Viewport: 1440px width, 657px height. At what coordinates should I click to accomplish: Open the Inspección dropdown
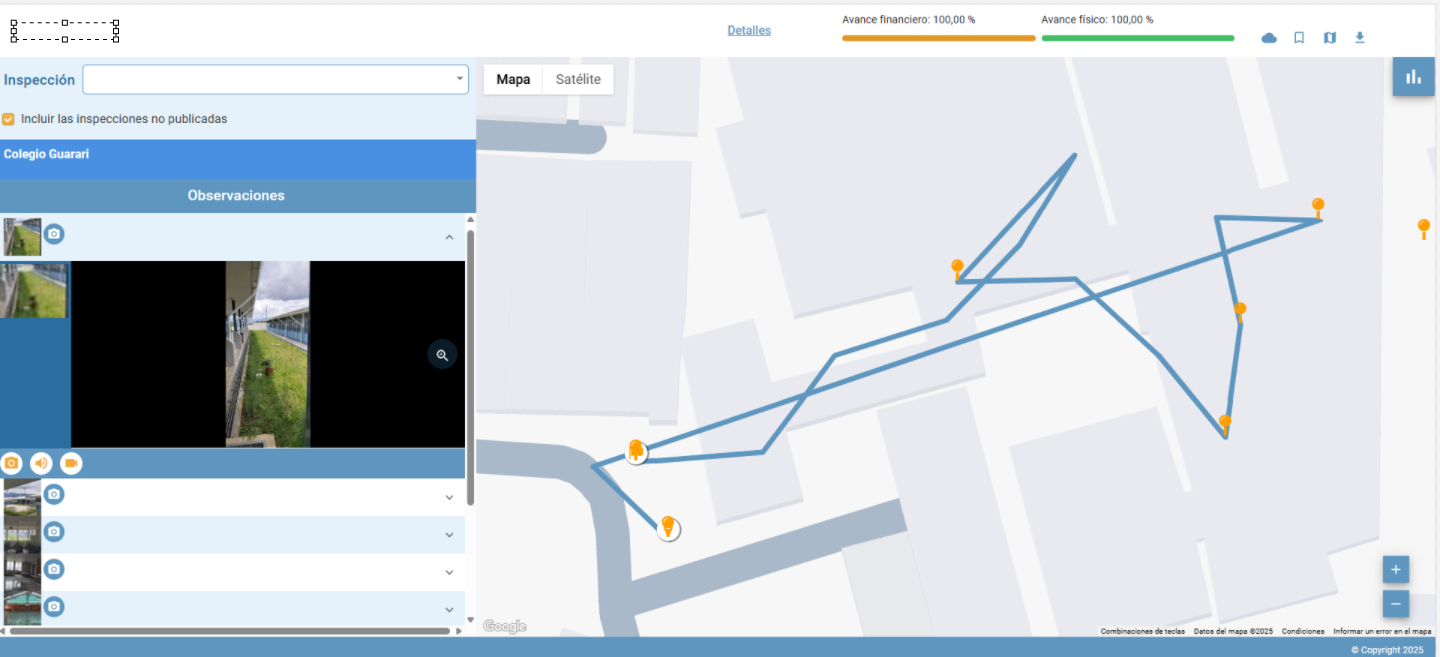275,80
